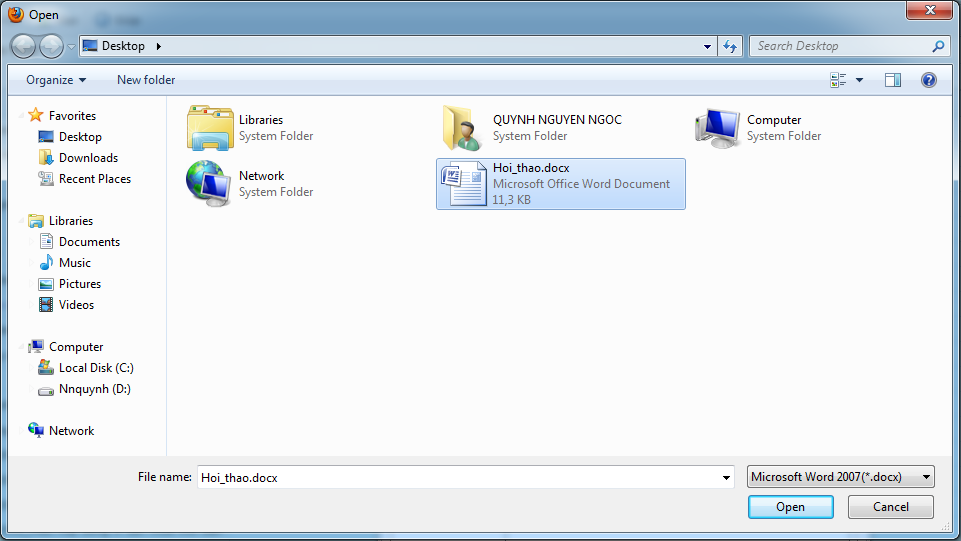This screenshot has height=541, width=961.
Task: Click the Search Desktop input field
Action: [x=840, y=46]
